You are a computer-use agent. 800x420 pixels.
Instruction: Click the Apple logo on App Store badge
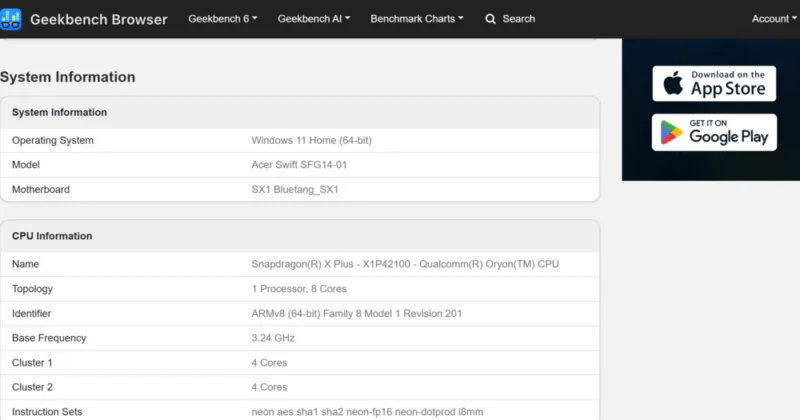673,83
